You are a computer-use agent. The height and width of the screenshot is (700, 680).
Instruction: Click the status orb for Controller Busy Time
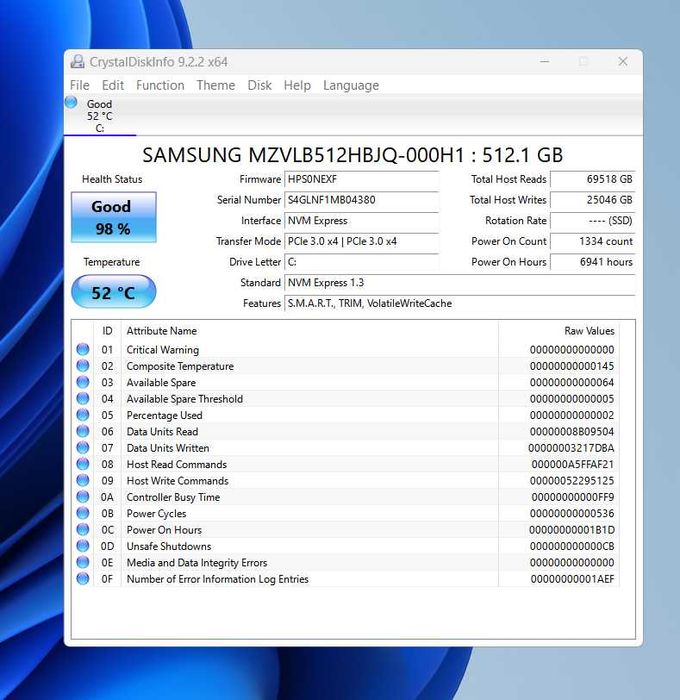(x=83, y=496)
